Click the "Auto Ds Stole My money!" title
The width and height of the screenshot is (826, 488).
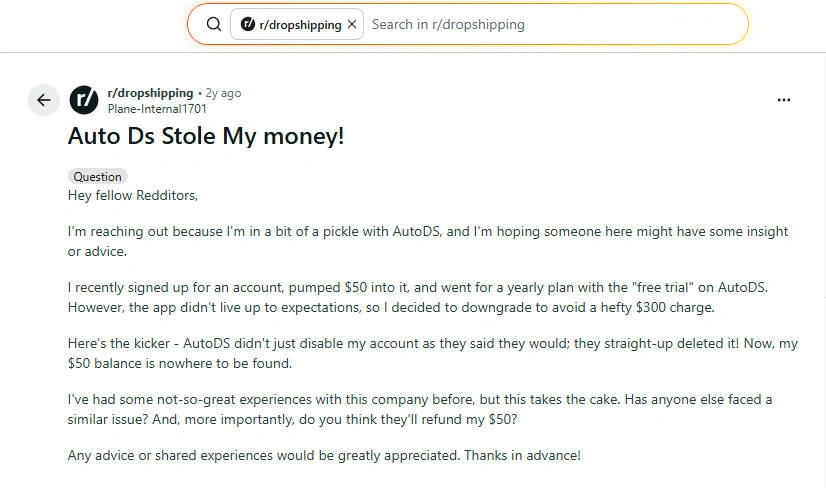(206, 136)
